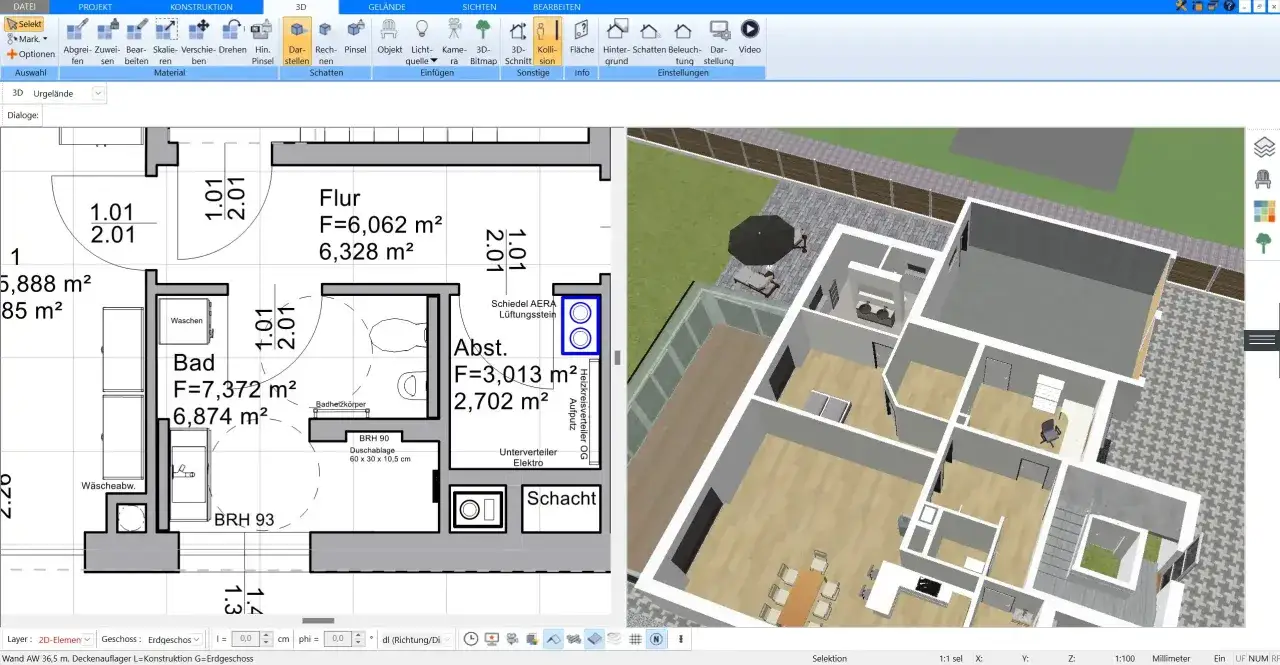Open the color materials palette in sidebar

1265,211
